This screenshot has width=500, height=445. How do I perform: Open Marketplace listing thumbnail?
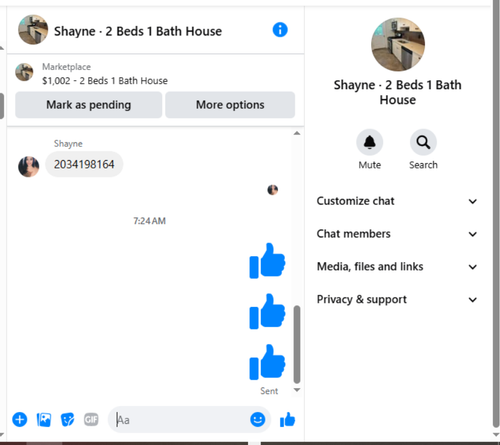[24, 72]
